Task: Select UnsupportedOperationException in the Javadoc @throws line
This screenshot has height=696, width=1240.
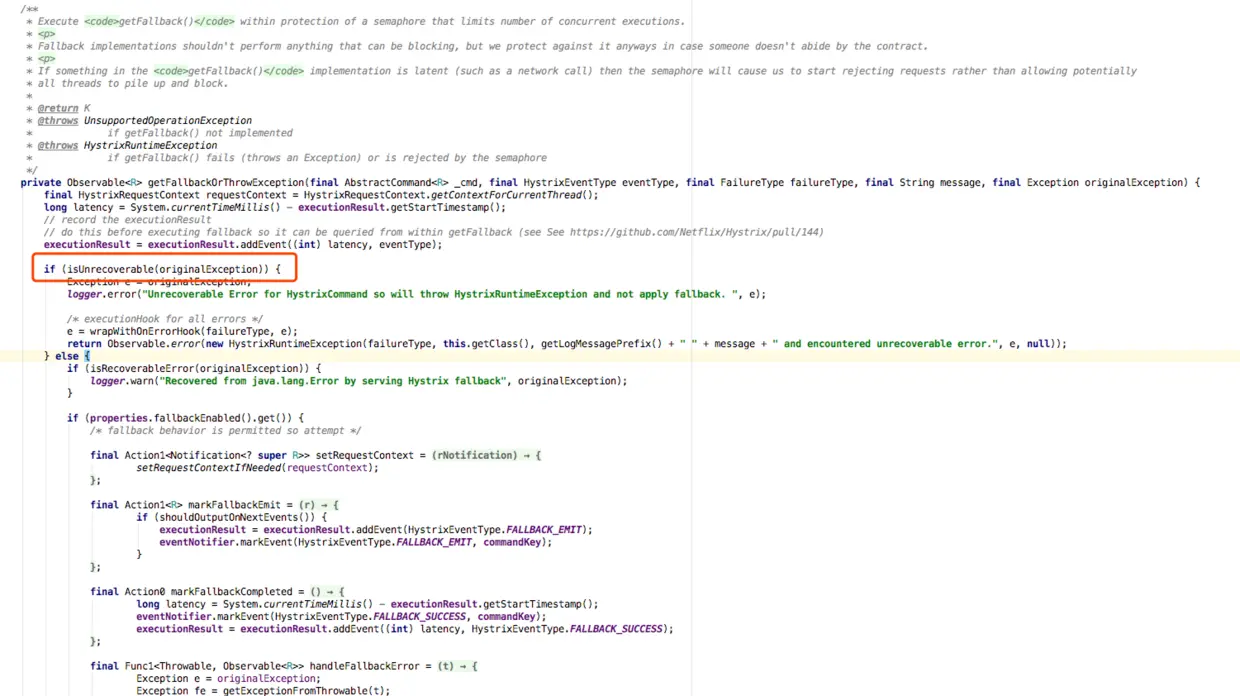Action: (x=168, y=120)
